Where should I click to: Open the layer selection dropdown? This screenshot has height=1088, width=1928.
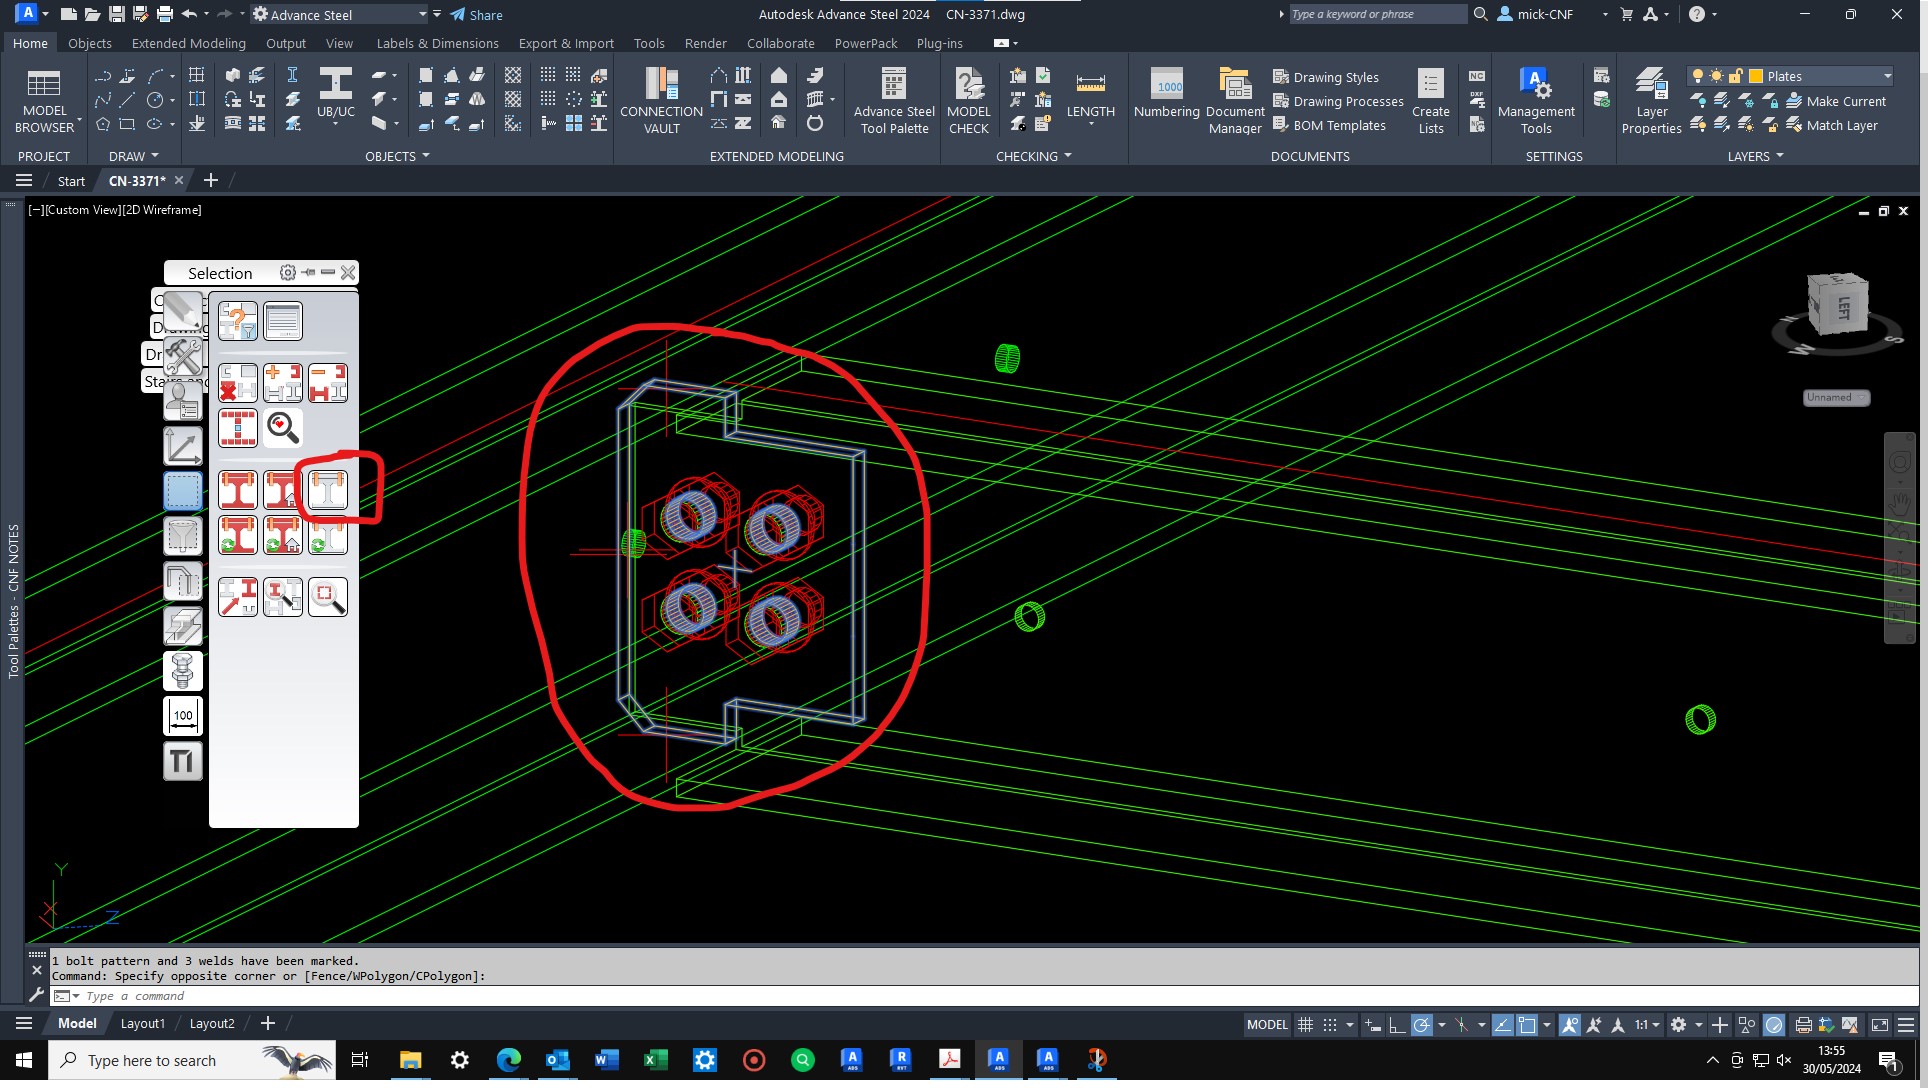pos(1886,76)
